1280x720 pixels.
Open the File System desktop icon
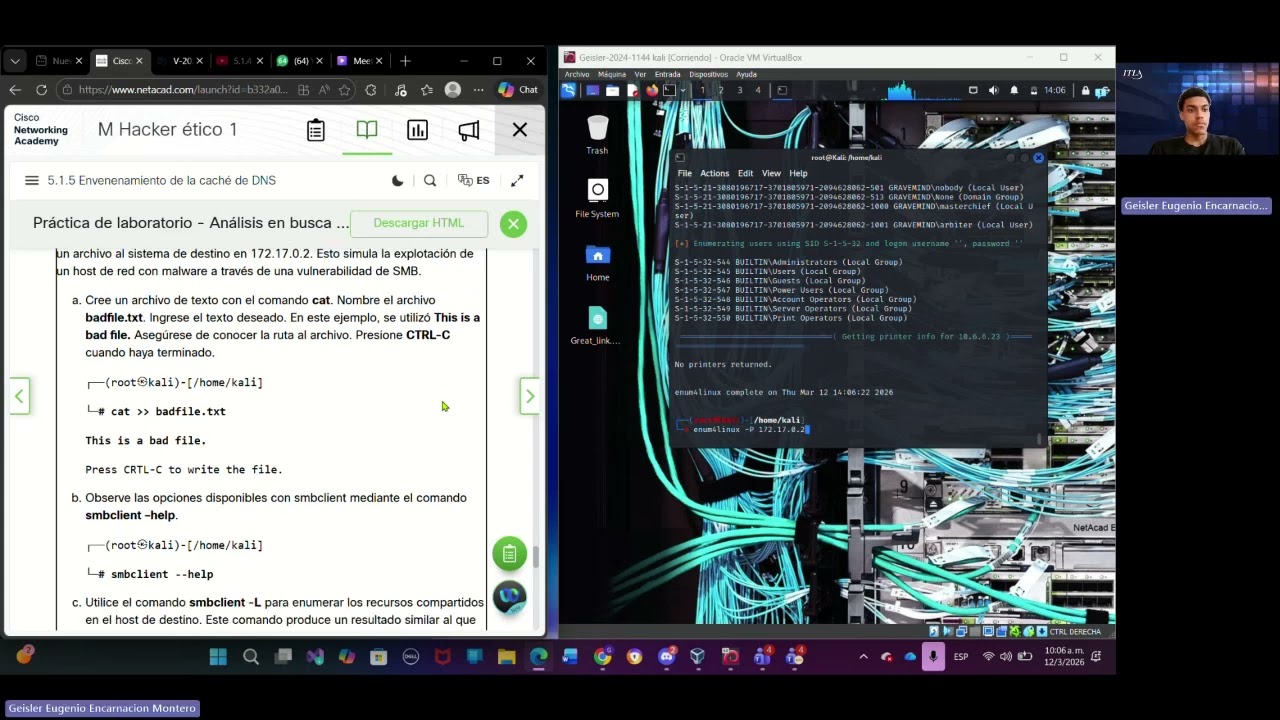click(597, 198)
